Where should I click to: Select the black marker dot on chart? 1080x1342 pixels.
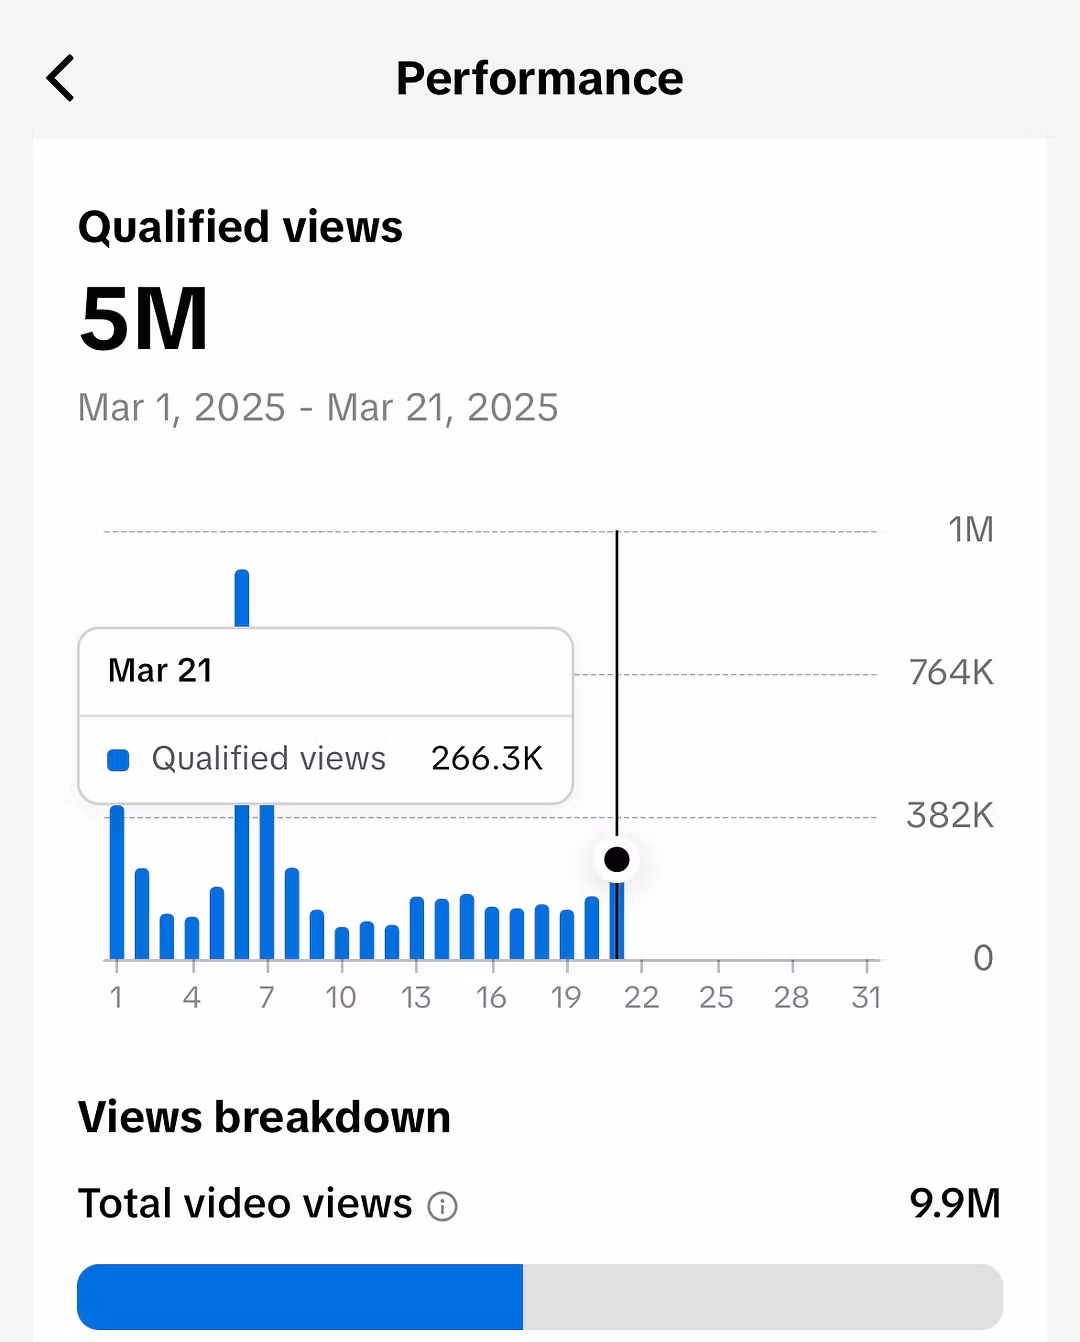click(x=617, y=859)
